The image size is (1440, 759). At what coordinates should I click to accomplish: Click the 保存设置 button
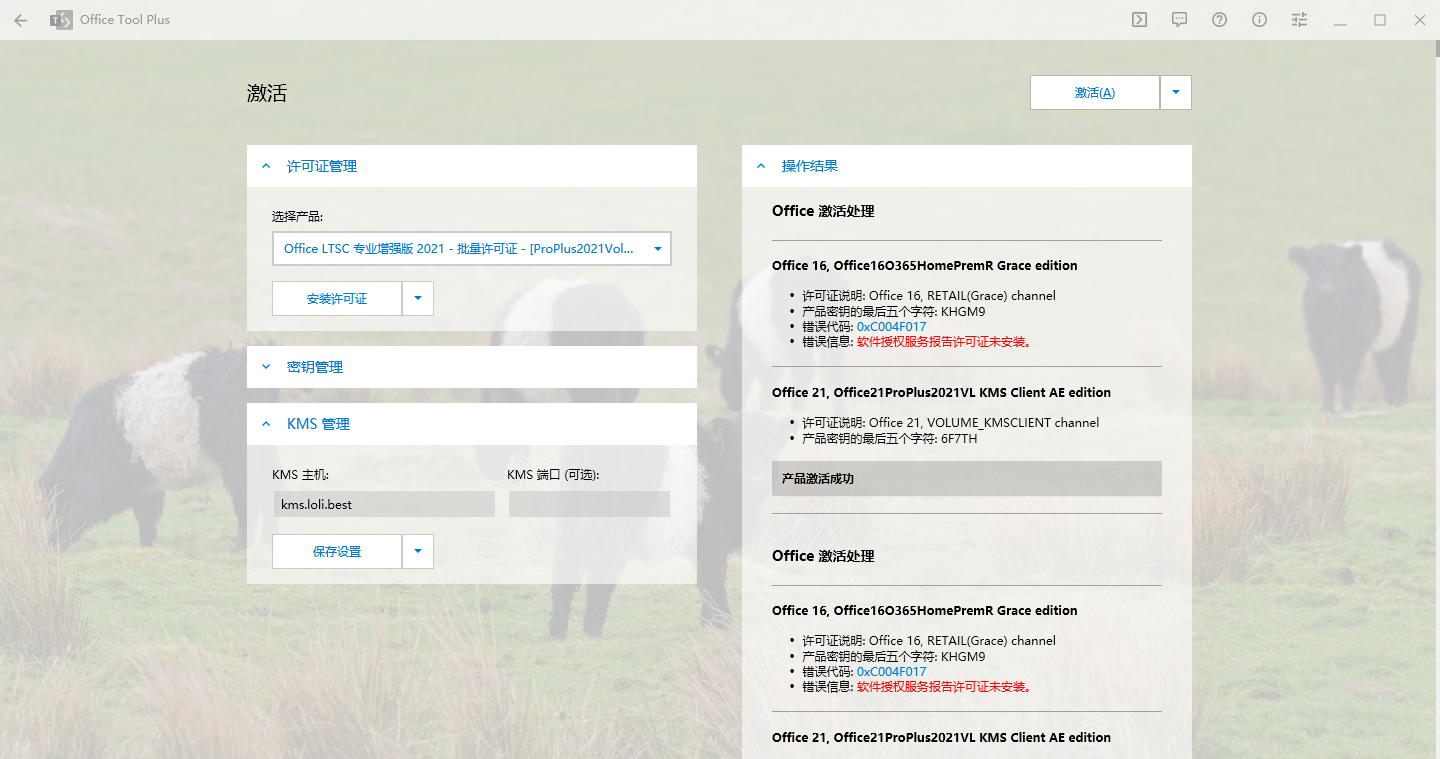pos(336,551)
